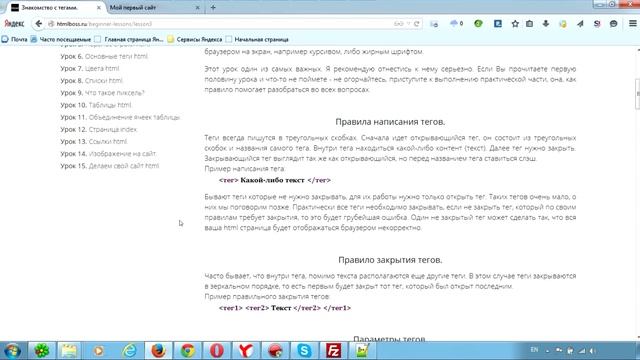Screen dimensions: 640x360
Task: Open lesson 'Урок 12. Страница index'
Action: click(x=99, y=129)
